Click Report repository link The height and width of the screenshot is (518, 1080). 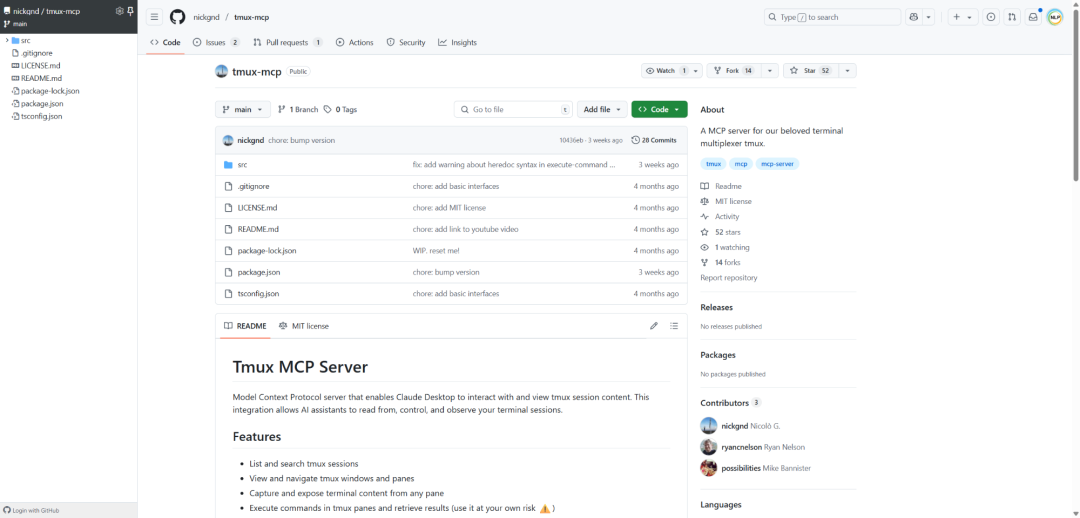coord(729,278)
